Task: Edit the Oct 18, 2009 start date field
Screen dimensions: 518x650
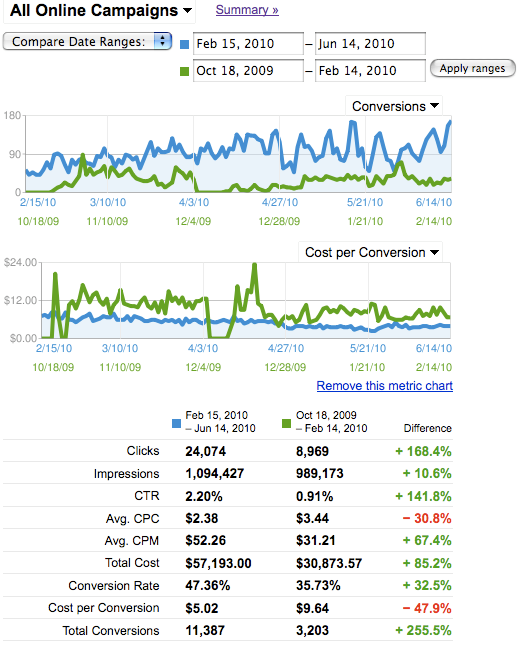Action: 248,71
